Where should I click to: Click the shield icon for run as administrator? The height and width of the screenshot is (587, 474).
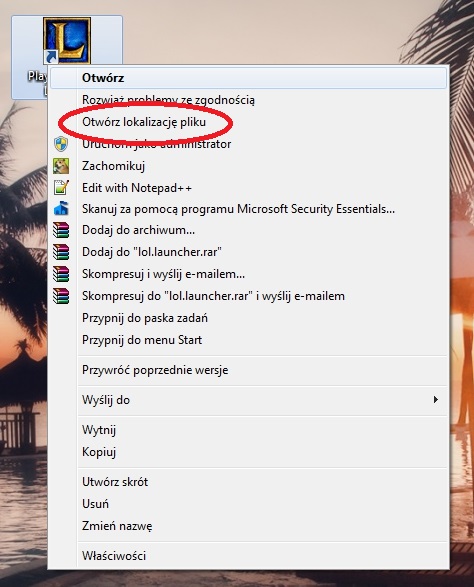pos(61,144)
